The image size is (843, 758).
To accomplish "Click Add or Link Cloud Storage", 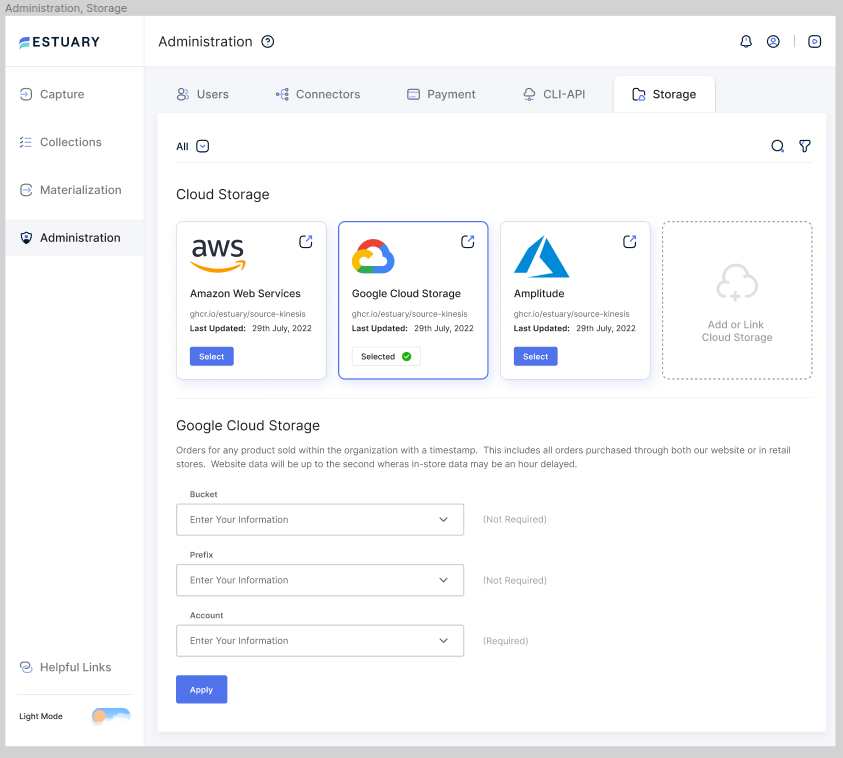I will point(737,300).
